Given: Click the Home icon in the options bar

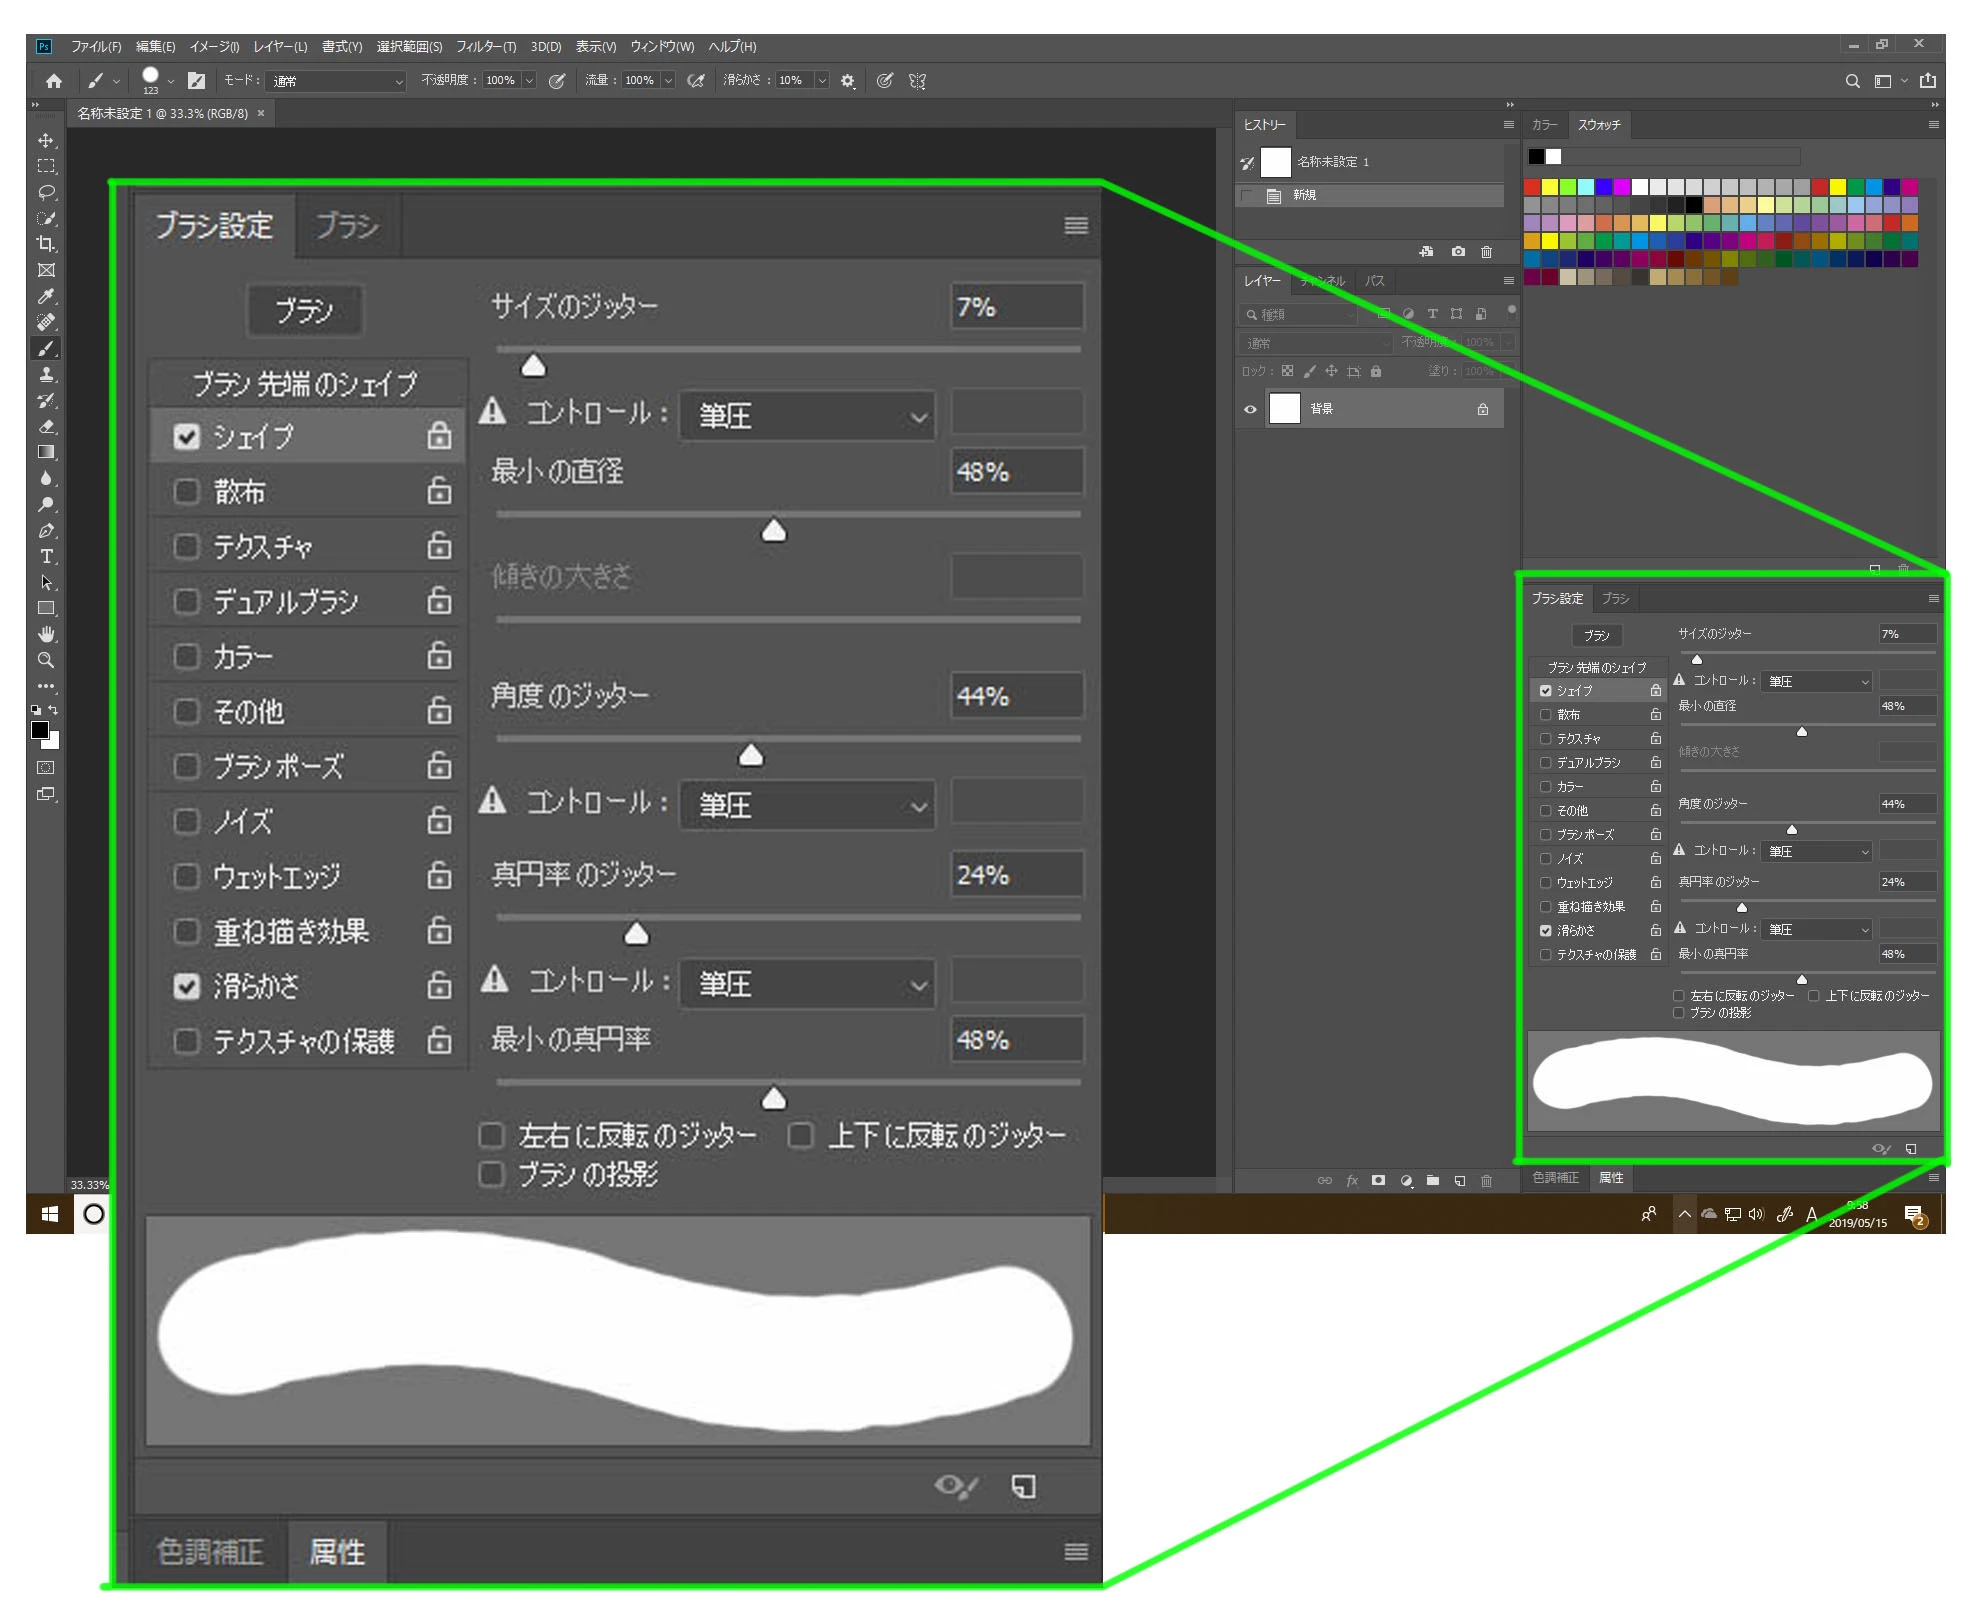Looking at the screenshot, I should pos(54,81).
